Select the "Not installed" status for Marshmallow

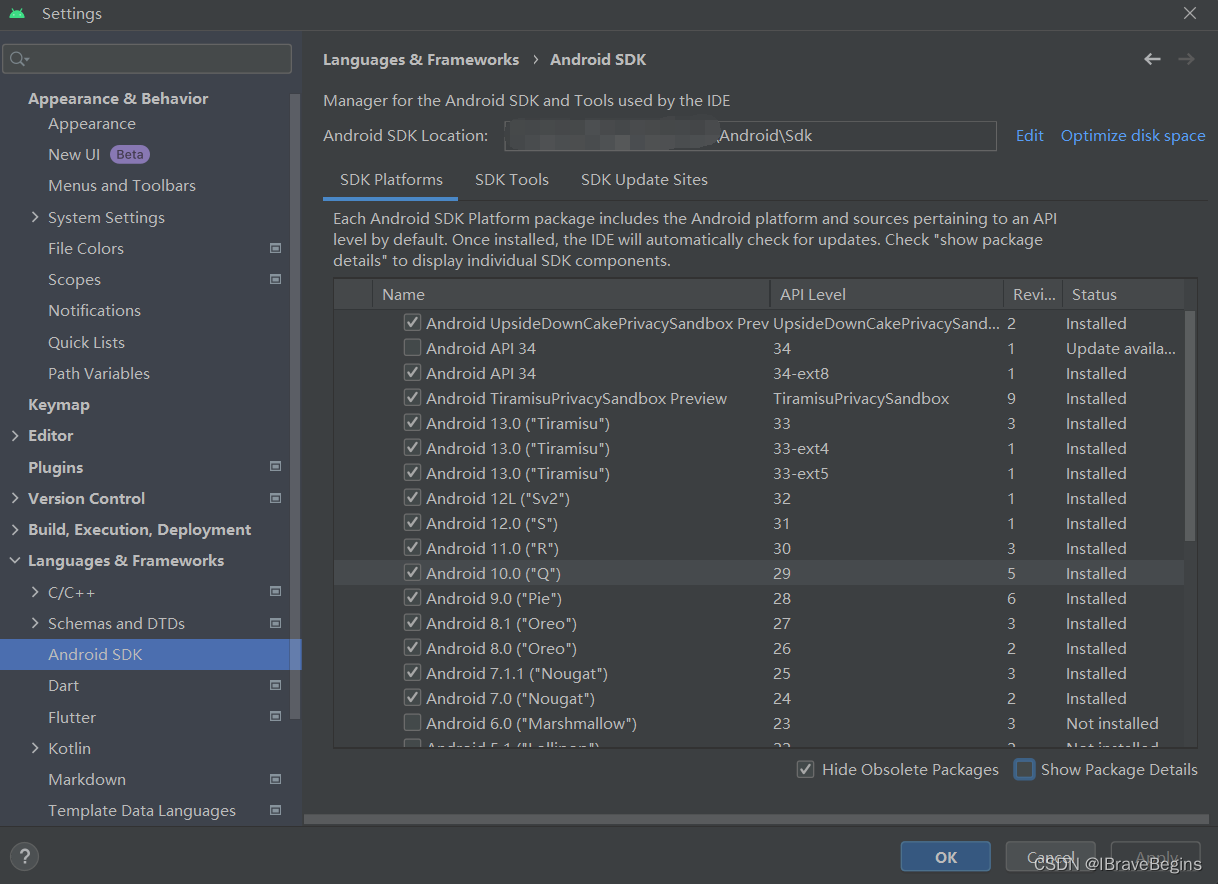point(1112,723)
